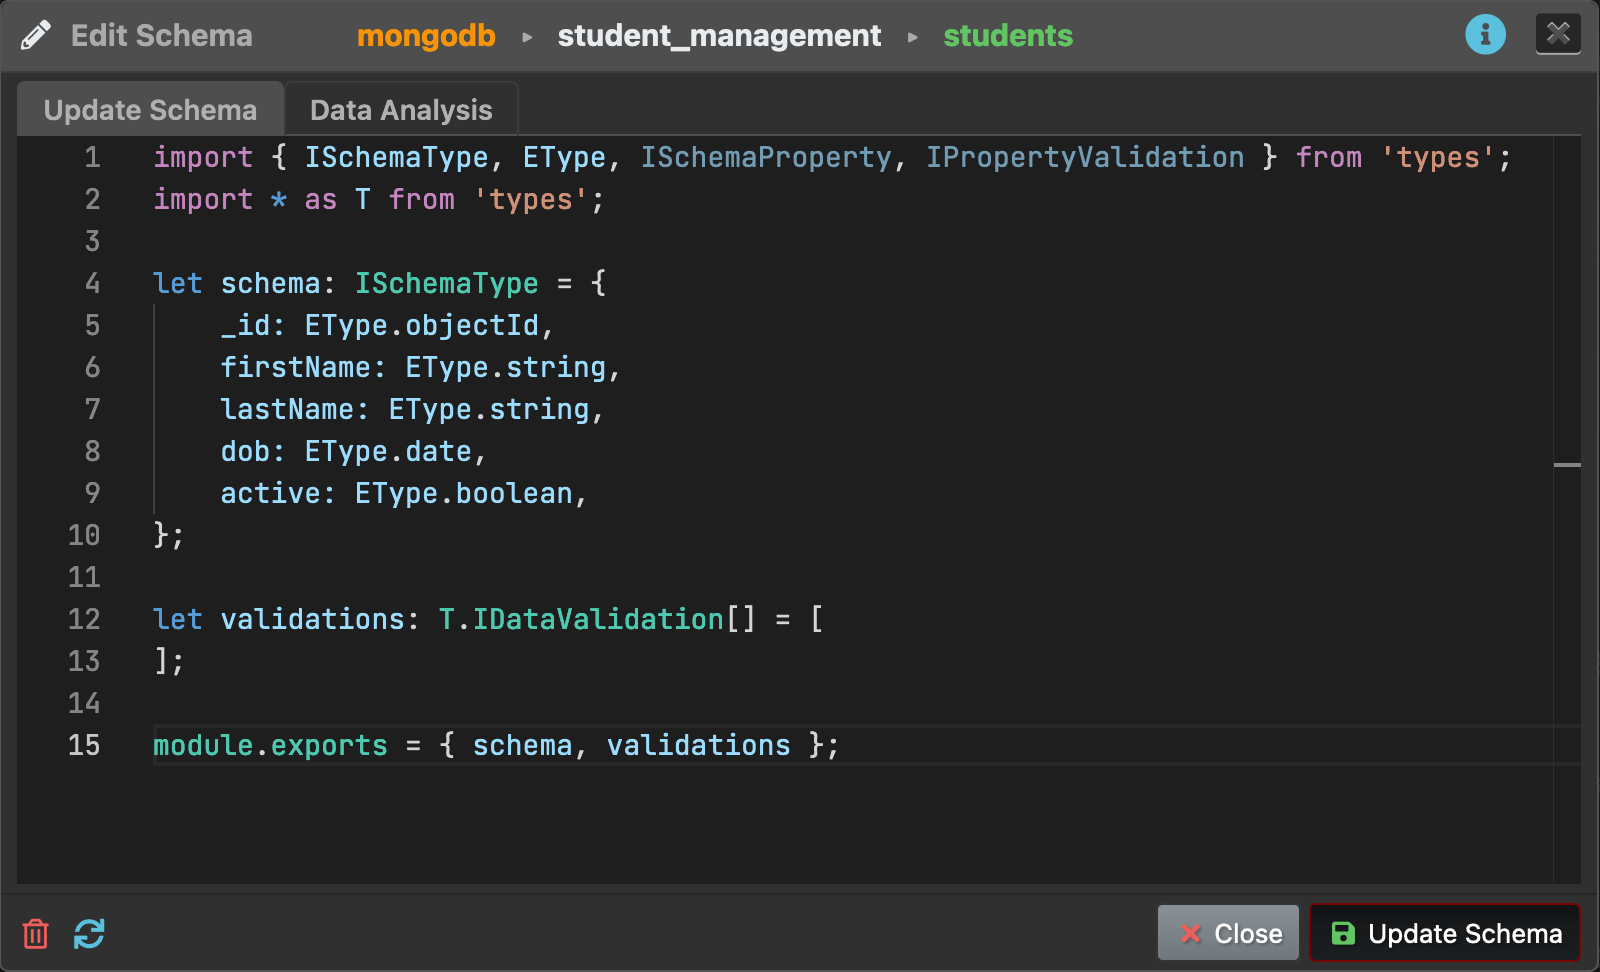Click the 'firstName: EType.string' line
Image resolution: width=1600 pixels, height=972 pixels.
pyautogui.click(x=421, y=367)
